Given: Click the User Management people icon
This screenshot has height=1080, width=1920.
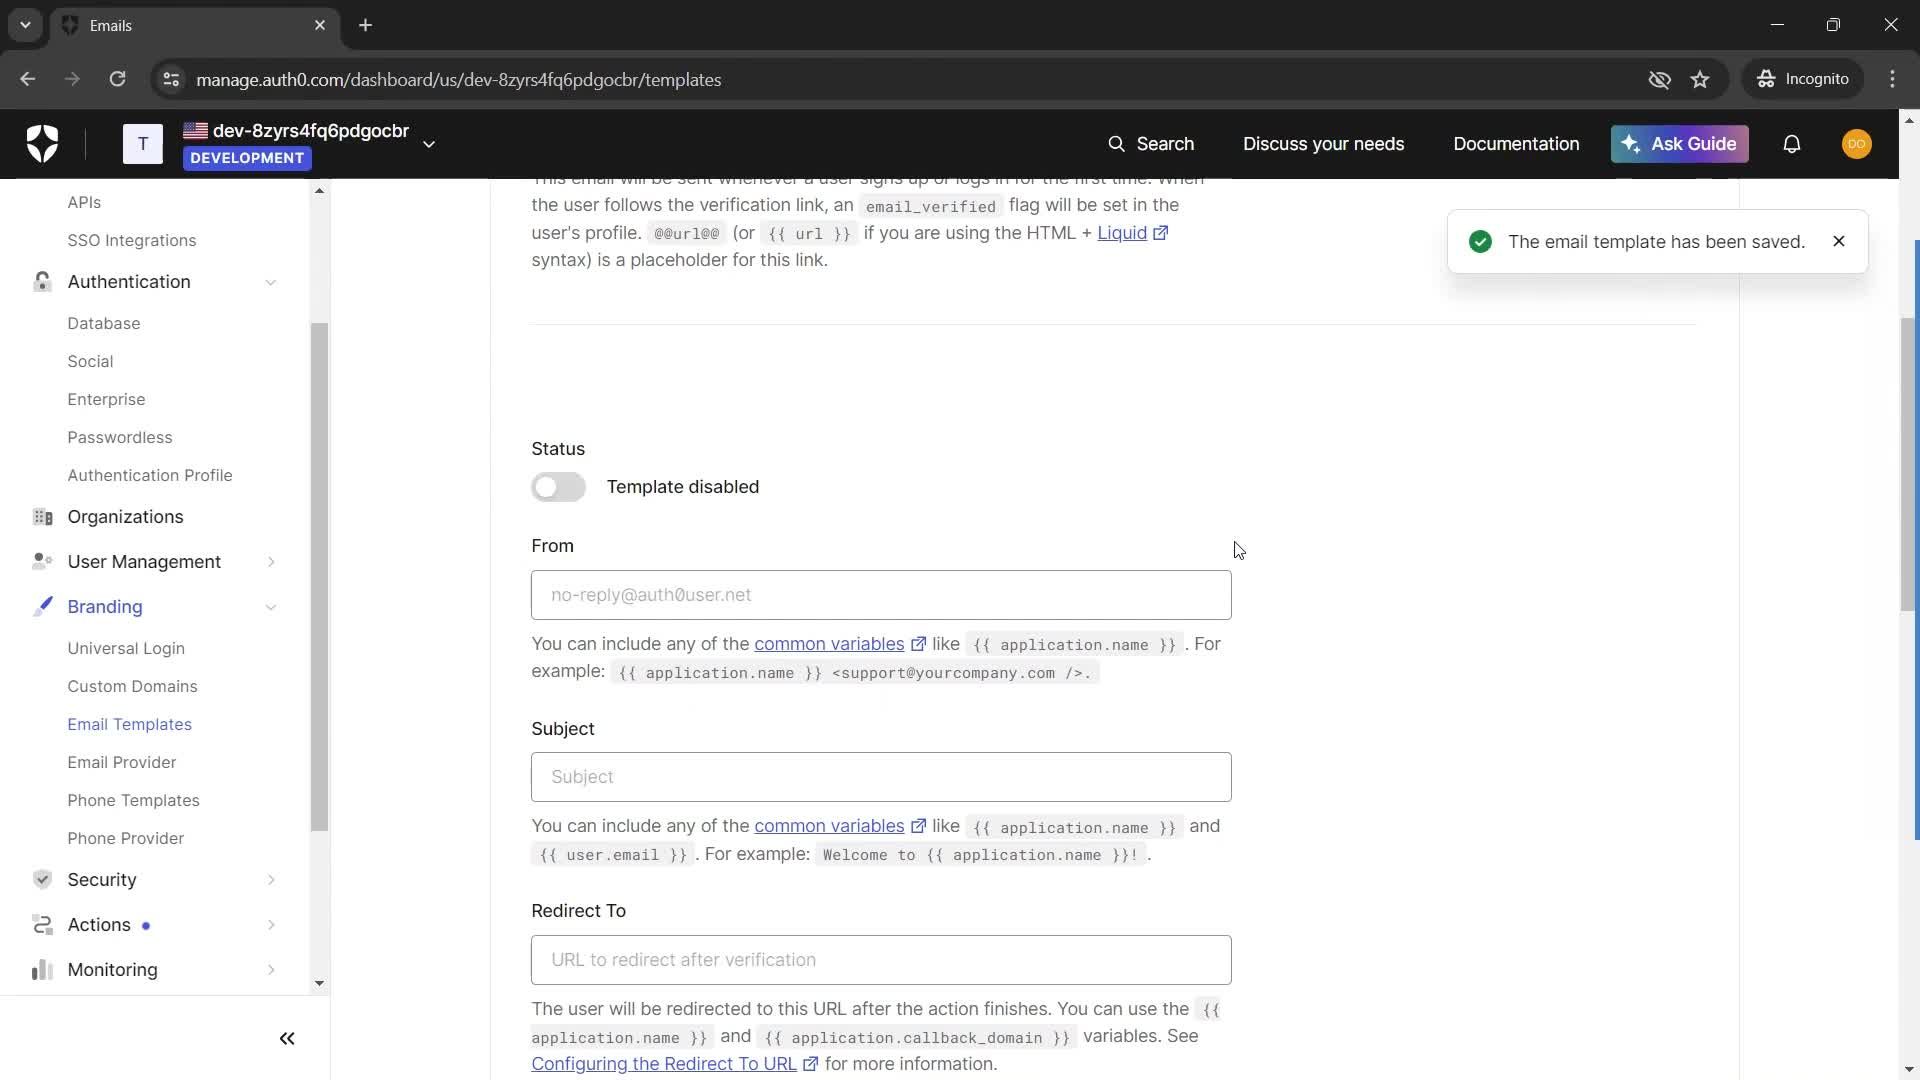Looking at the screenshot, I should click(42, 562).
